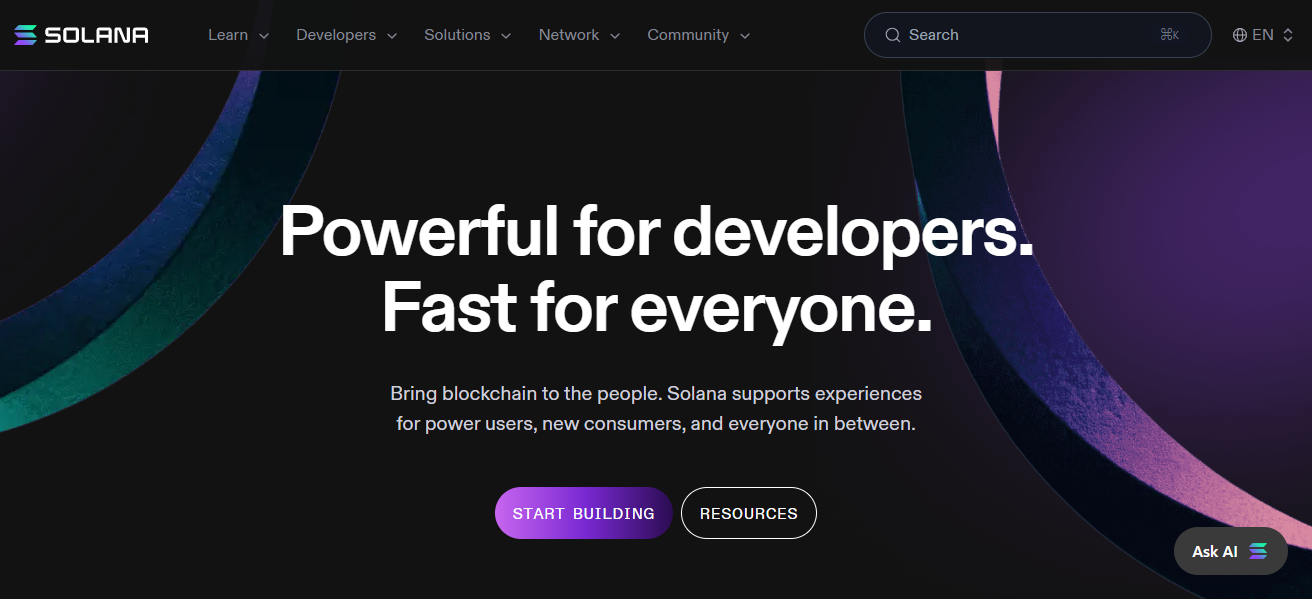Click the Solana logo icon
The image size is (1312, 599).
tap(26, 35)
